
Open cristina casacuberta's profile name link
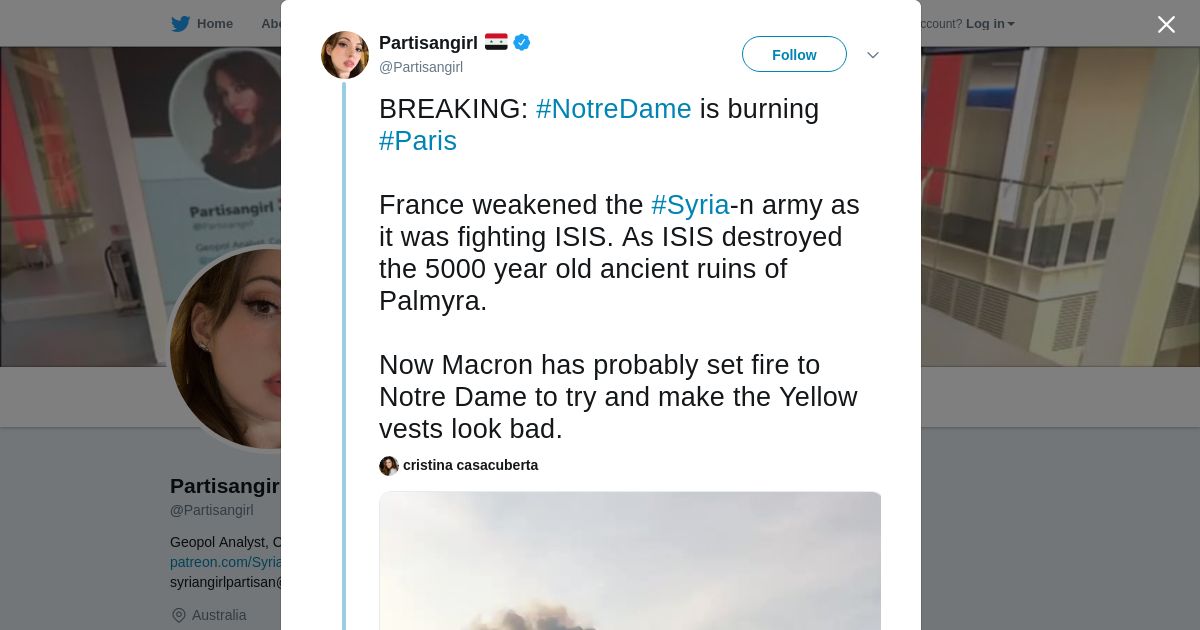pos(470,466)
